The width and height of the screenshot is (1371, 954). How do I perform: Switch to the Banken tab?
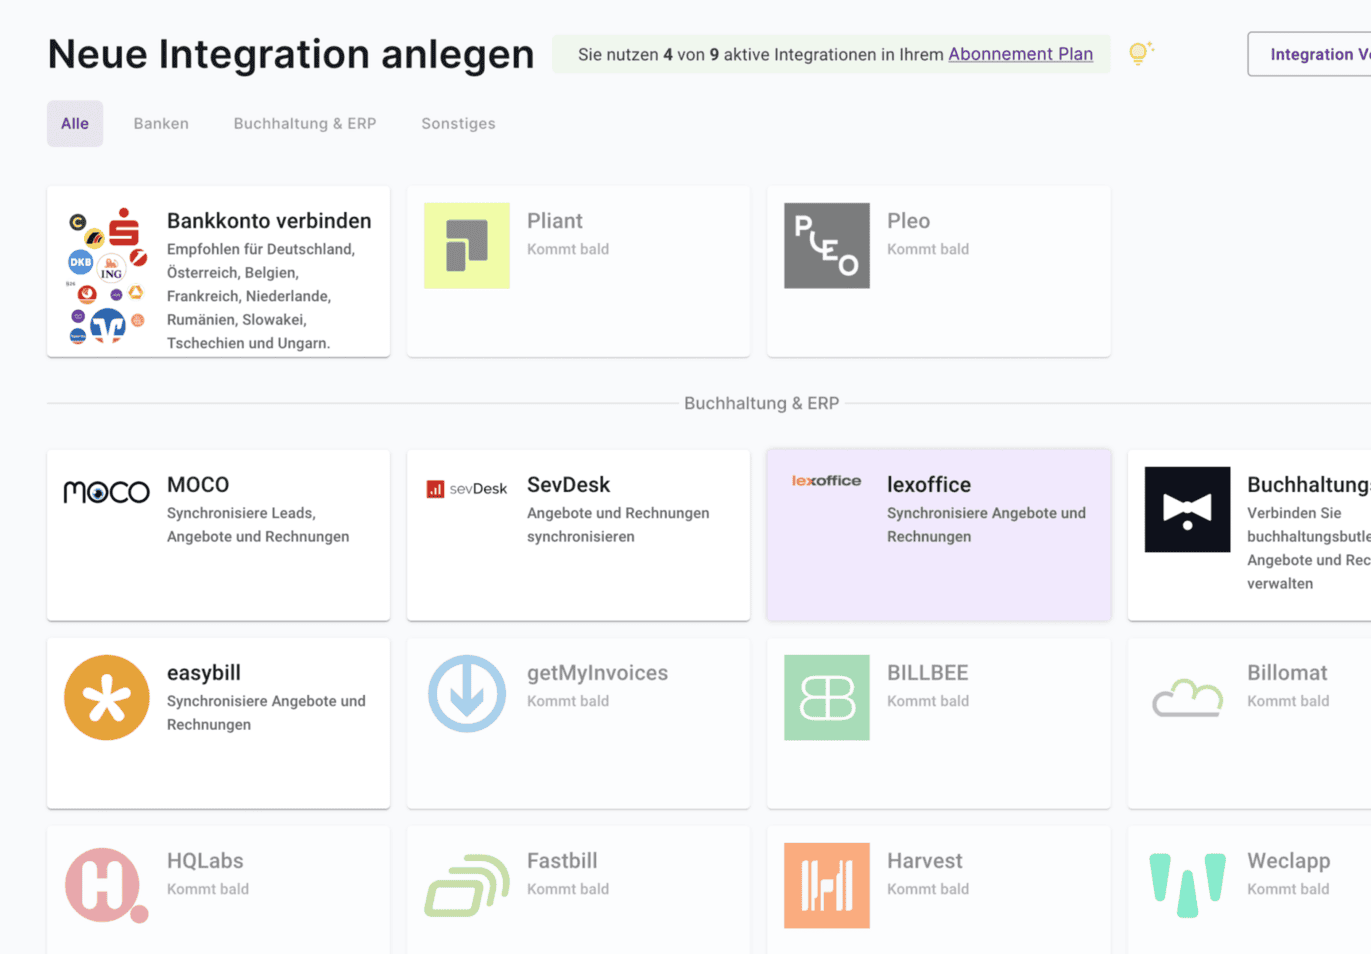click(x=161, y=124)
